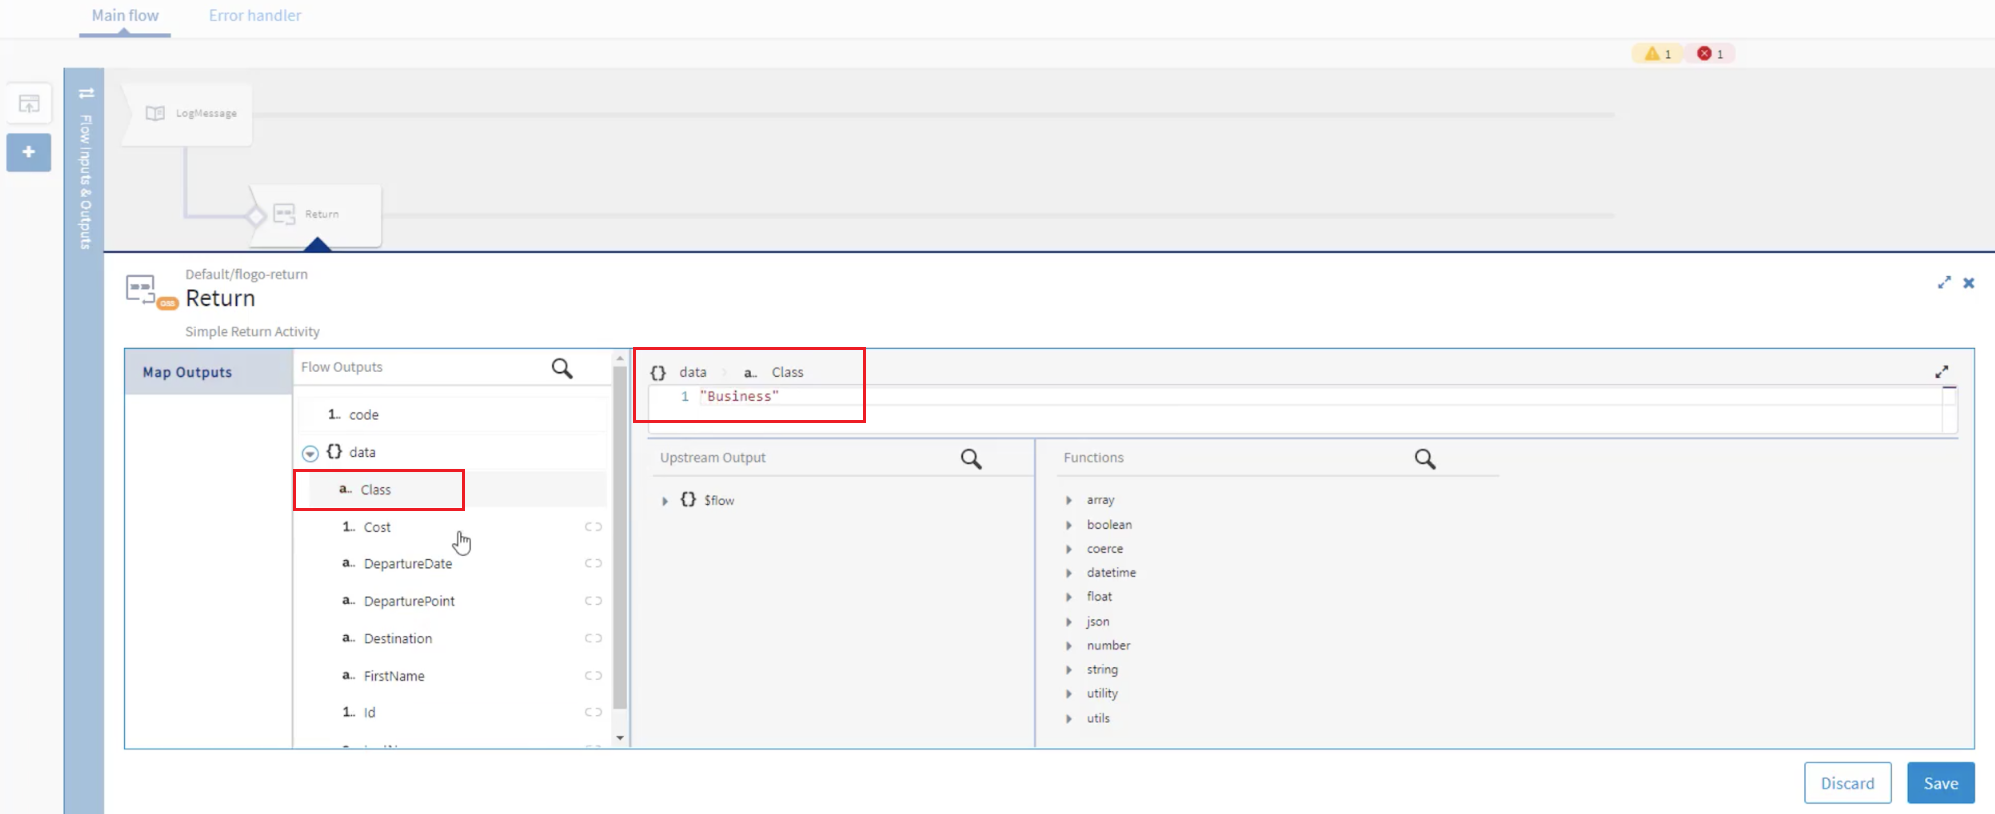
Task: Click the Flow Outputs scrollbar thumb
Action: [x=620, y=538]
